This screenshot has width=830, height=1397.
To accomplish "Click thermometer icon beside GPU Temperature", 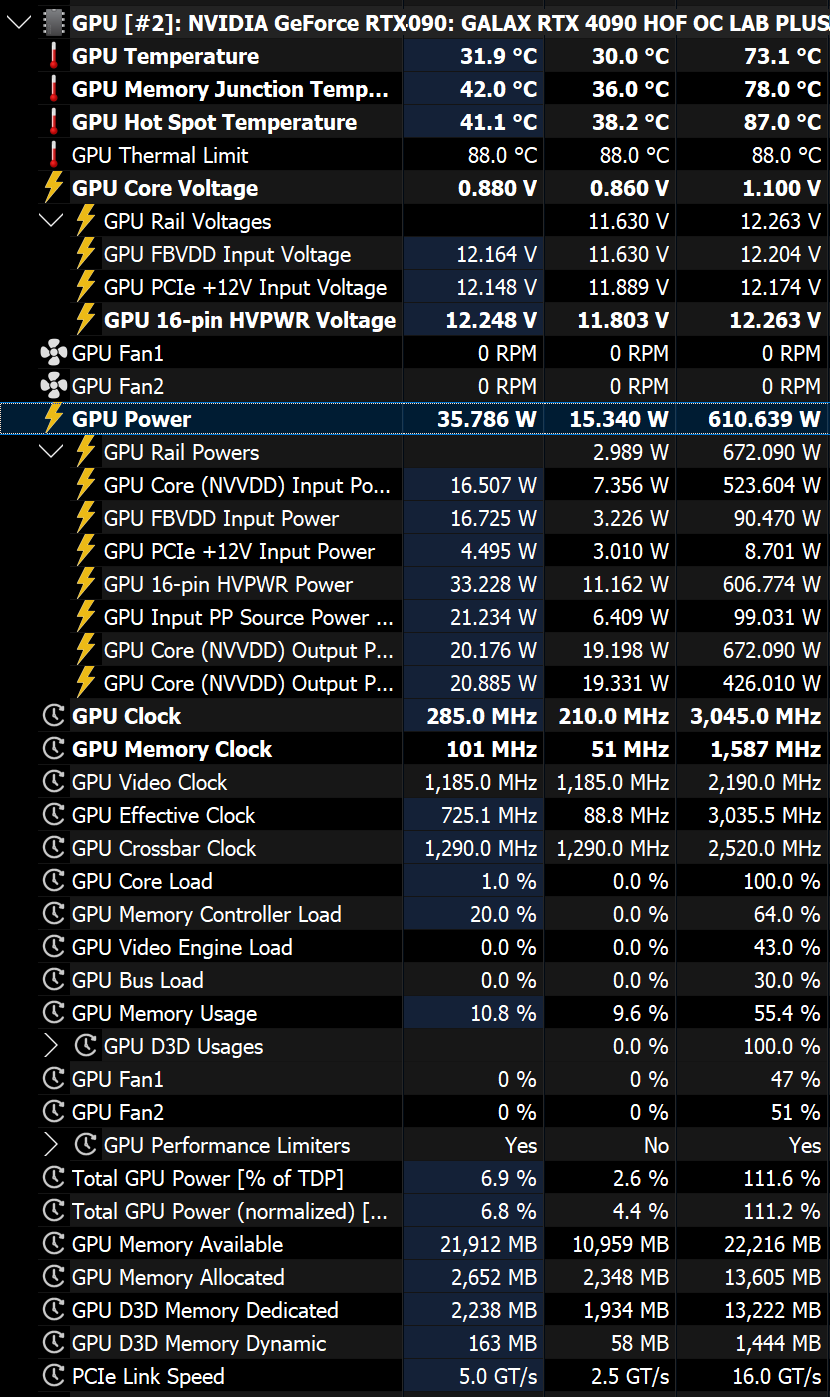I will (x=53, y=56).
